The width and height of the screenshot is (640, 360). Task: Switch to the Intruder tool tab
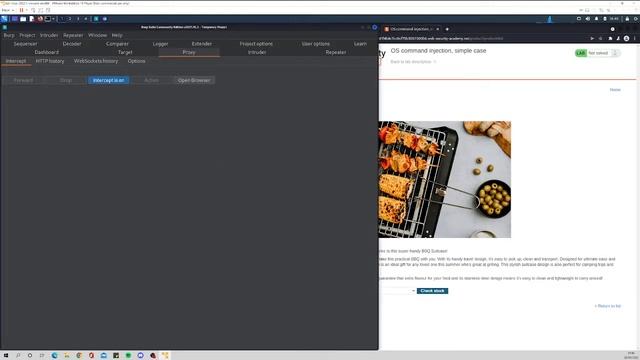click(257, 52)
